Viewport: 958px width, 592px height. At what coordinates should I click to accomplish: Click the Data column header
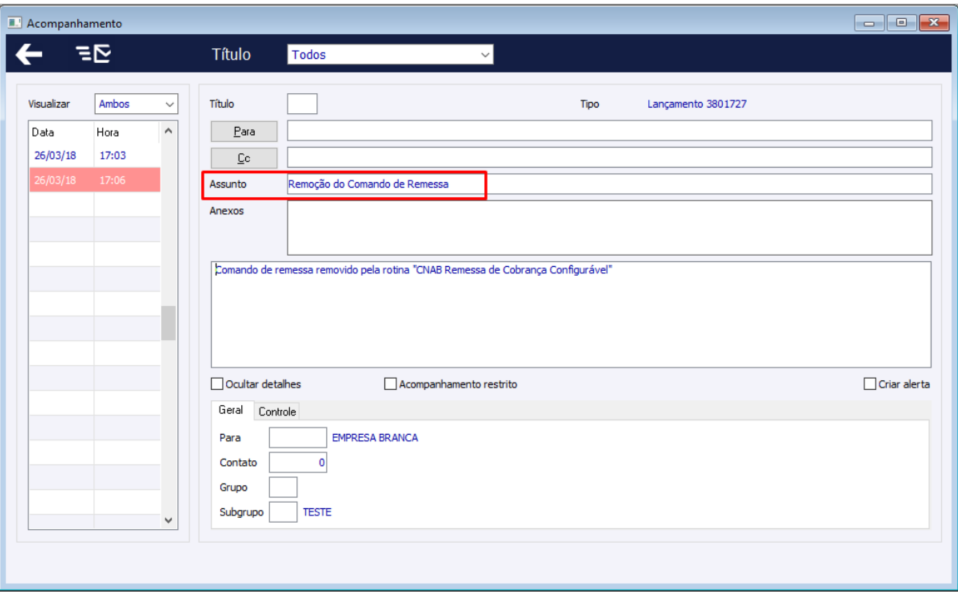coord(61,132)
